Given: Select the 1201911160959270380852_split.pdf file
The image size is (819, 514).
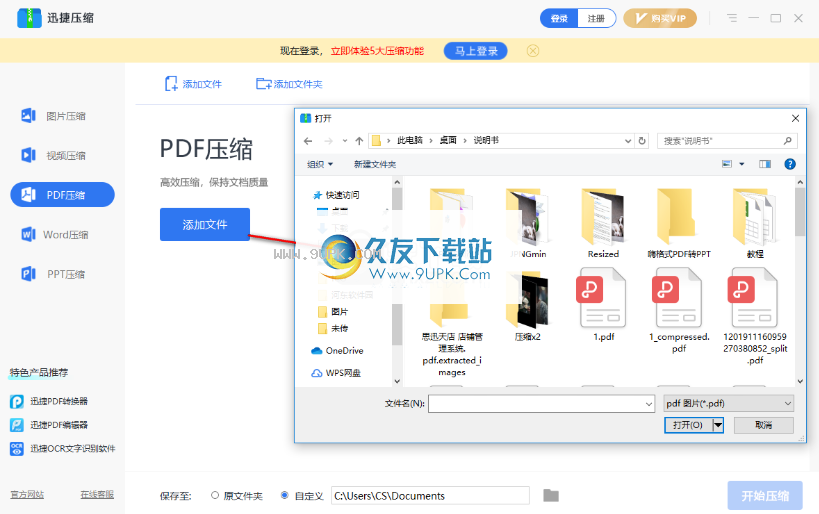Looking at the screenshot, I should 755,316.
